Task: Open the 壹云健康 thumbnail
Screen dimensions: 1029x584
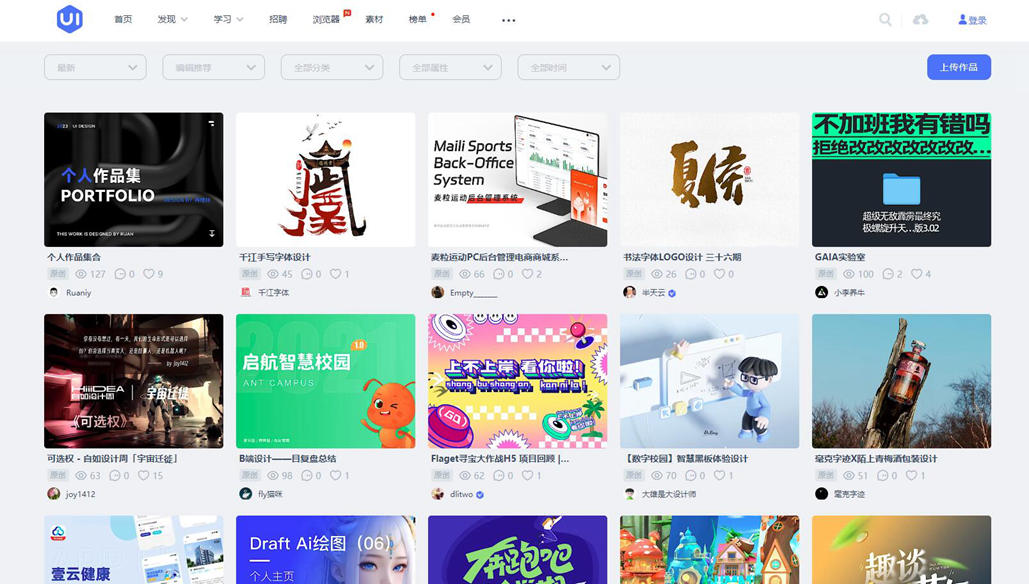Action: [x=134, y=550]
